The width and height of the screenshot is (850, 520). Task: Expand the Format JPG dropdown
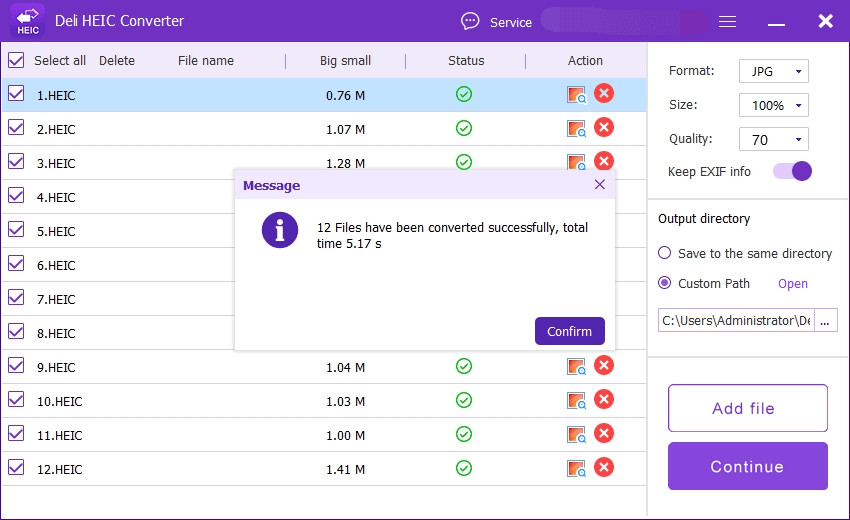coord(773,71)
